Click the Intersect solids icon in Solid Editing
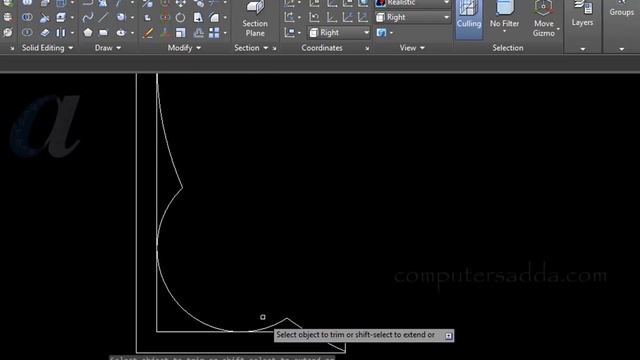The width and height of the screenshot is (640, 360). (27, 33)
